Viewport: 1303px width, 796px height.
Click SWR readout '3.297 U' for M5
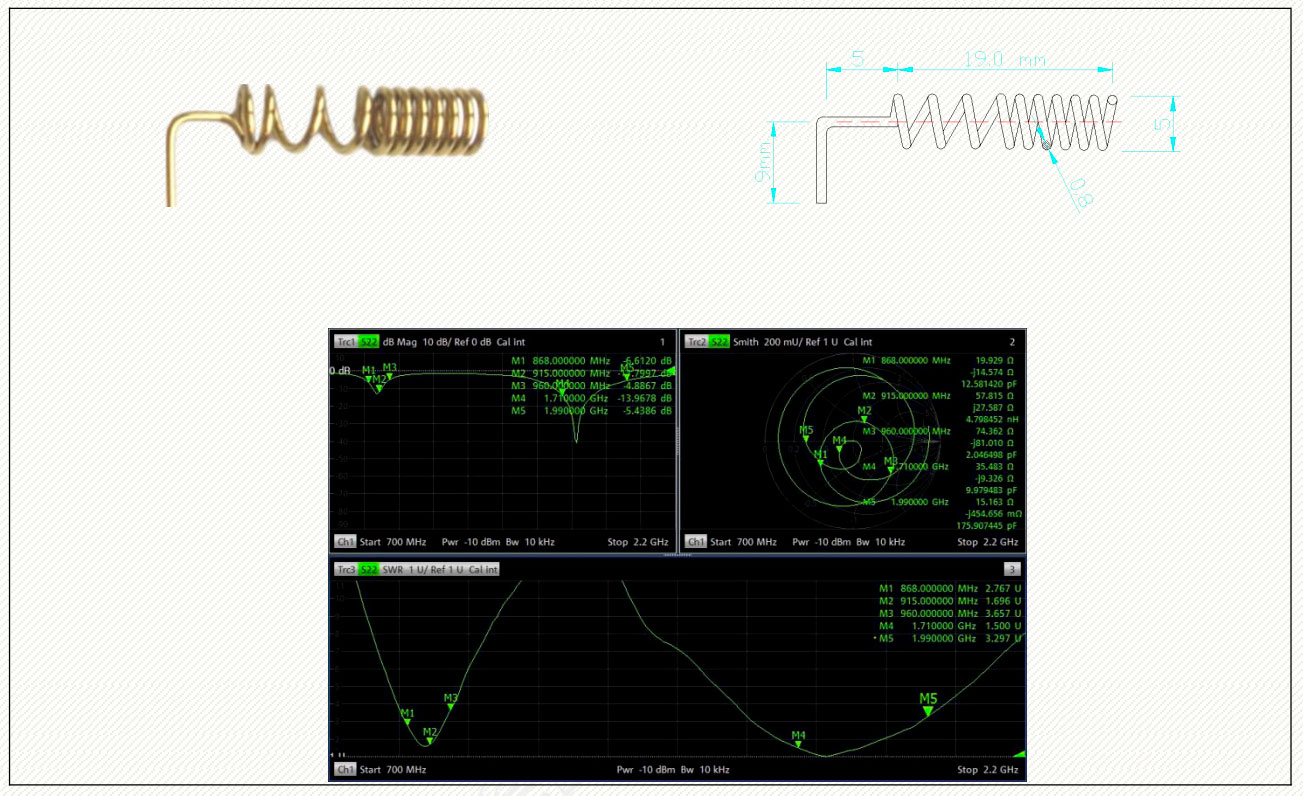1003,638
